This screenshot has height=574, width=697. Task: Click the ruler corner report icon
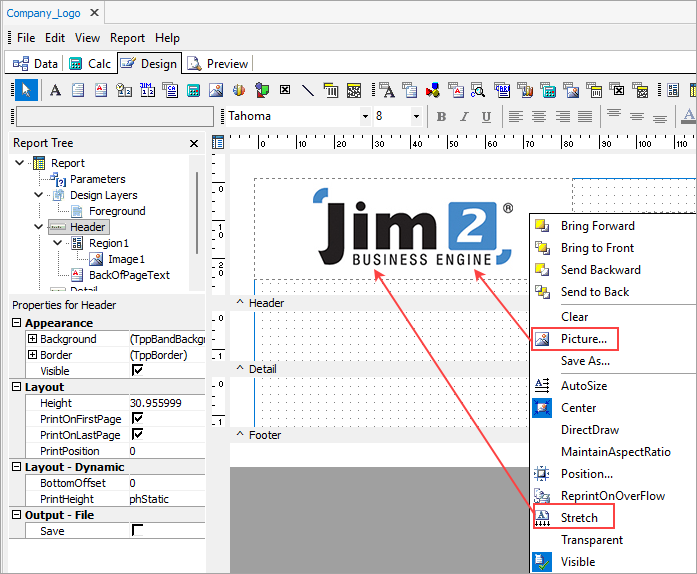[218, 143]
